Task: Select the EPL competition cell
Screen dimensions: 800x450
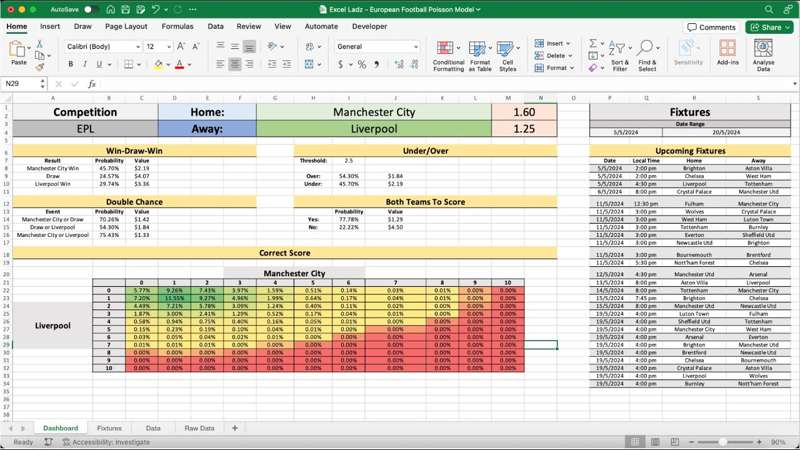Action: click(85, 129)
